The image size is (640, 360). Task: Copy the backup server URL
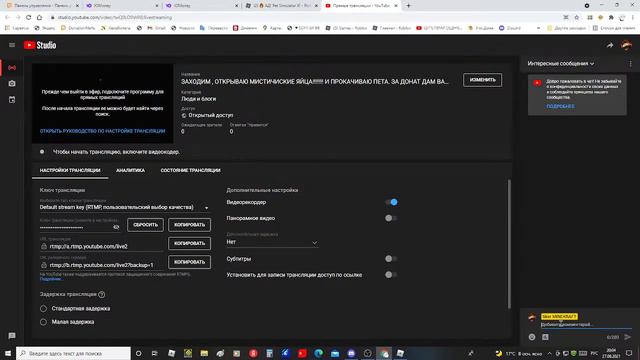point(189,262)
